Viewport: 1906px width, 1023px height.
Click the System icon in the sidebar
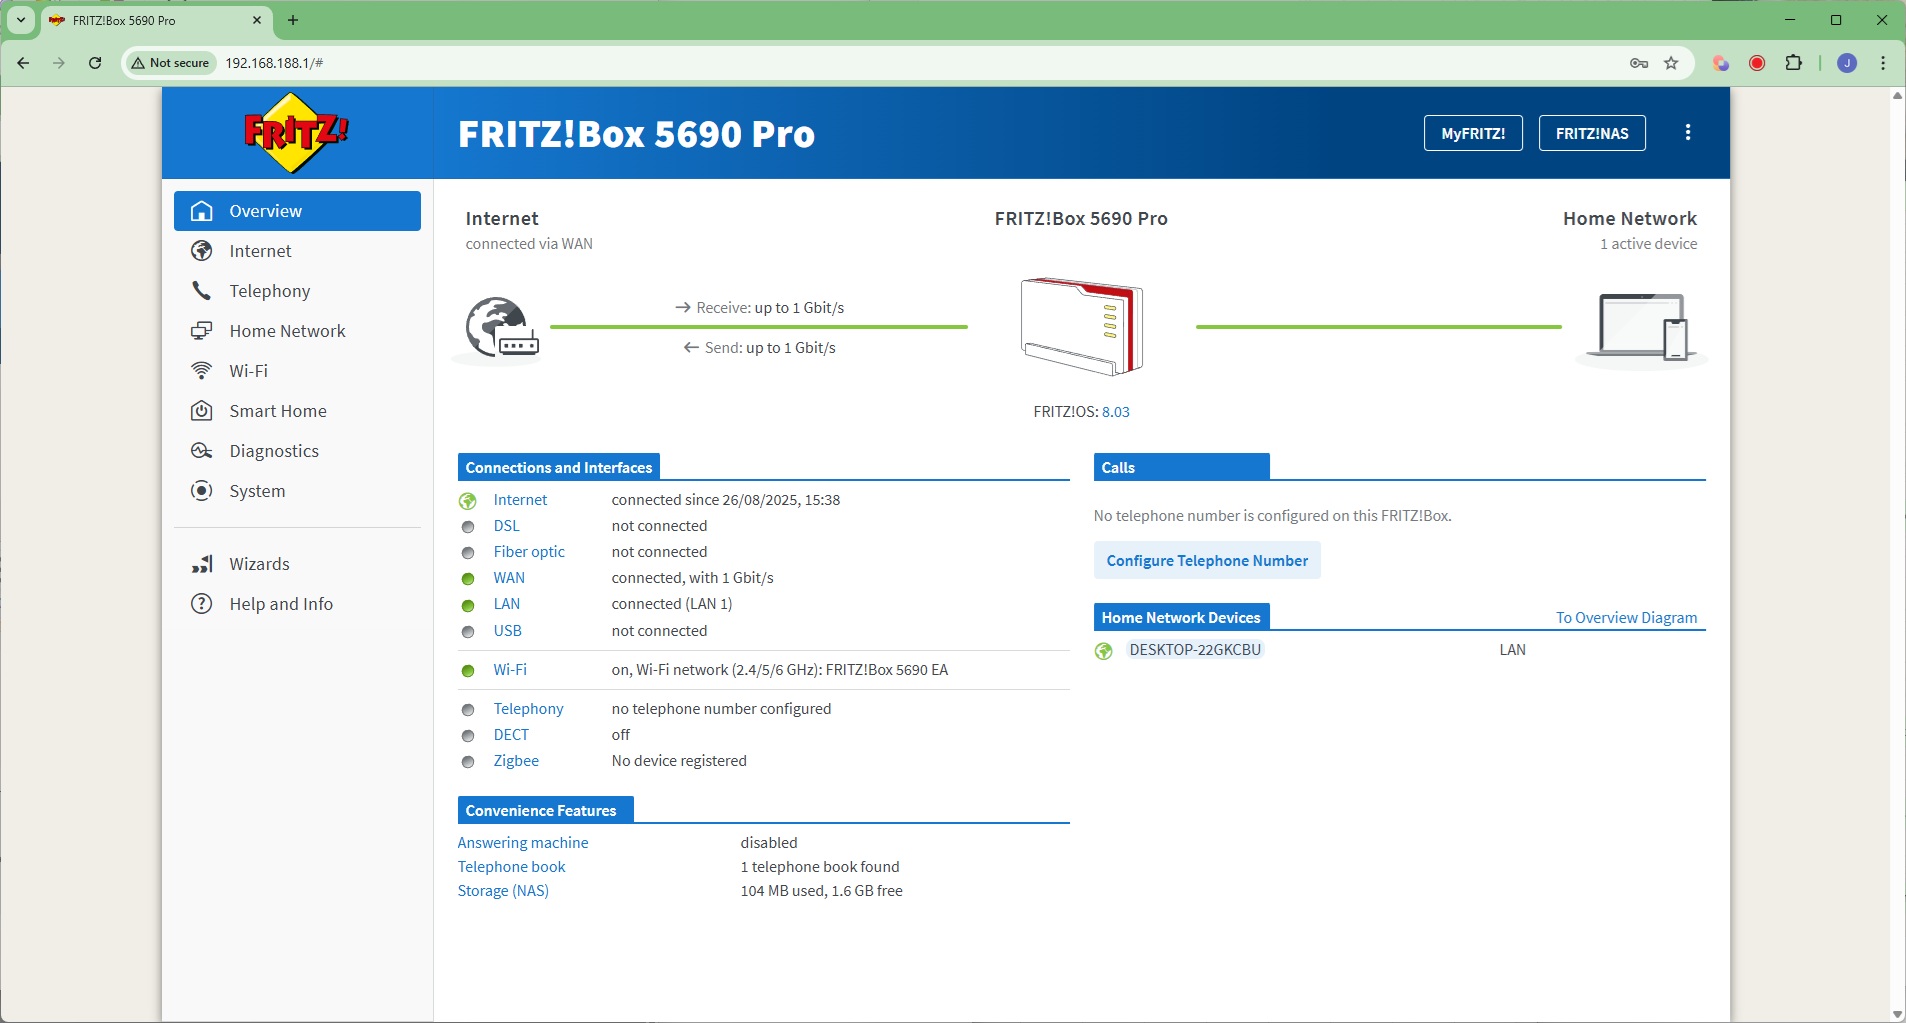tap(202, 491)
